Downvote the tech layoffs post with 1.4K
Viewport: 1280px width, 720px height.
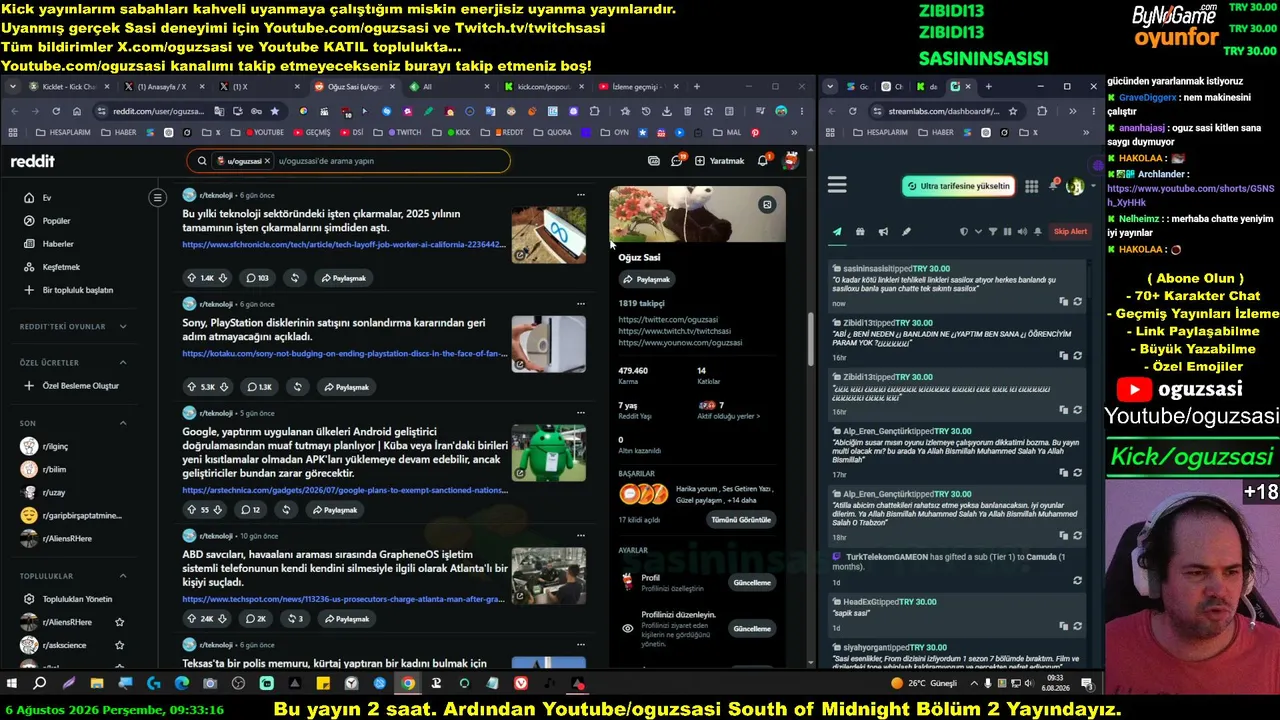coord(223,278)
